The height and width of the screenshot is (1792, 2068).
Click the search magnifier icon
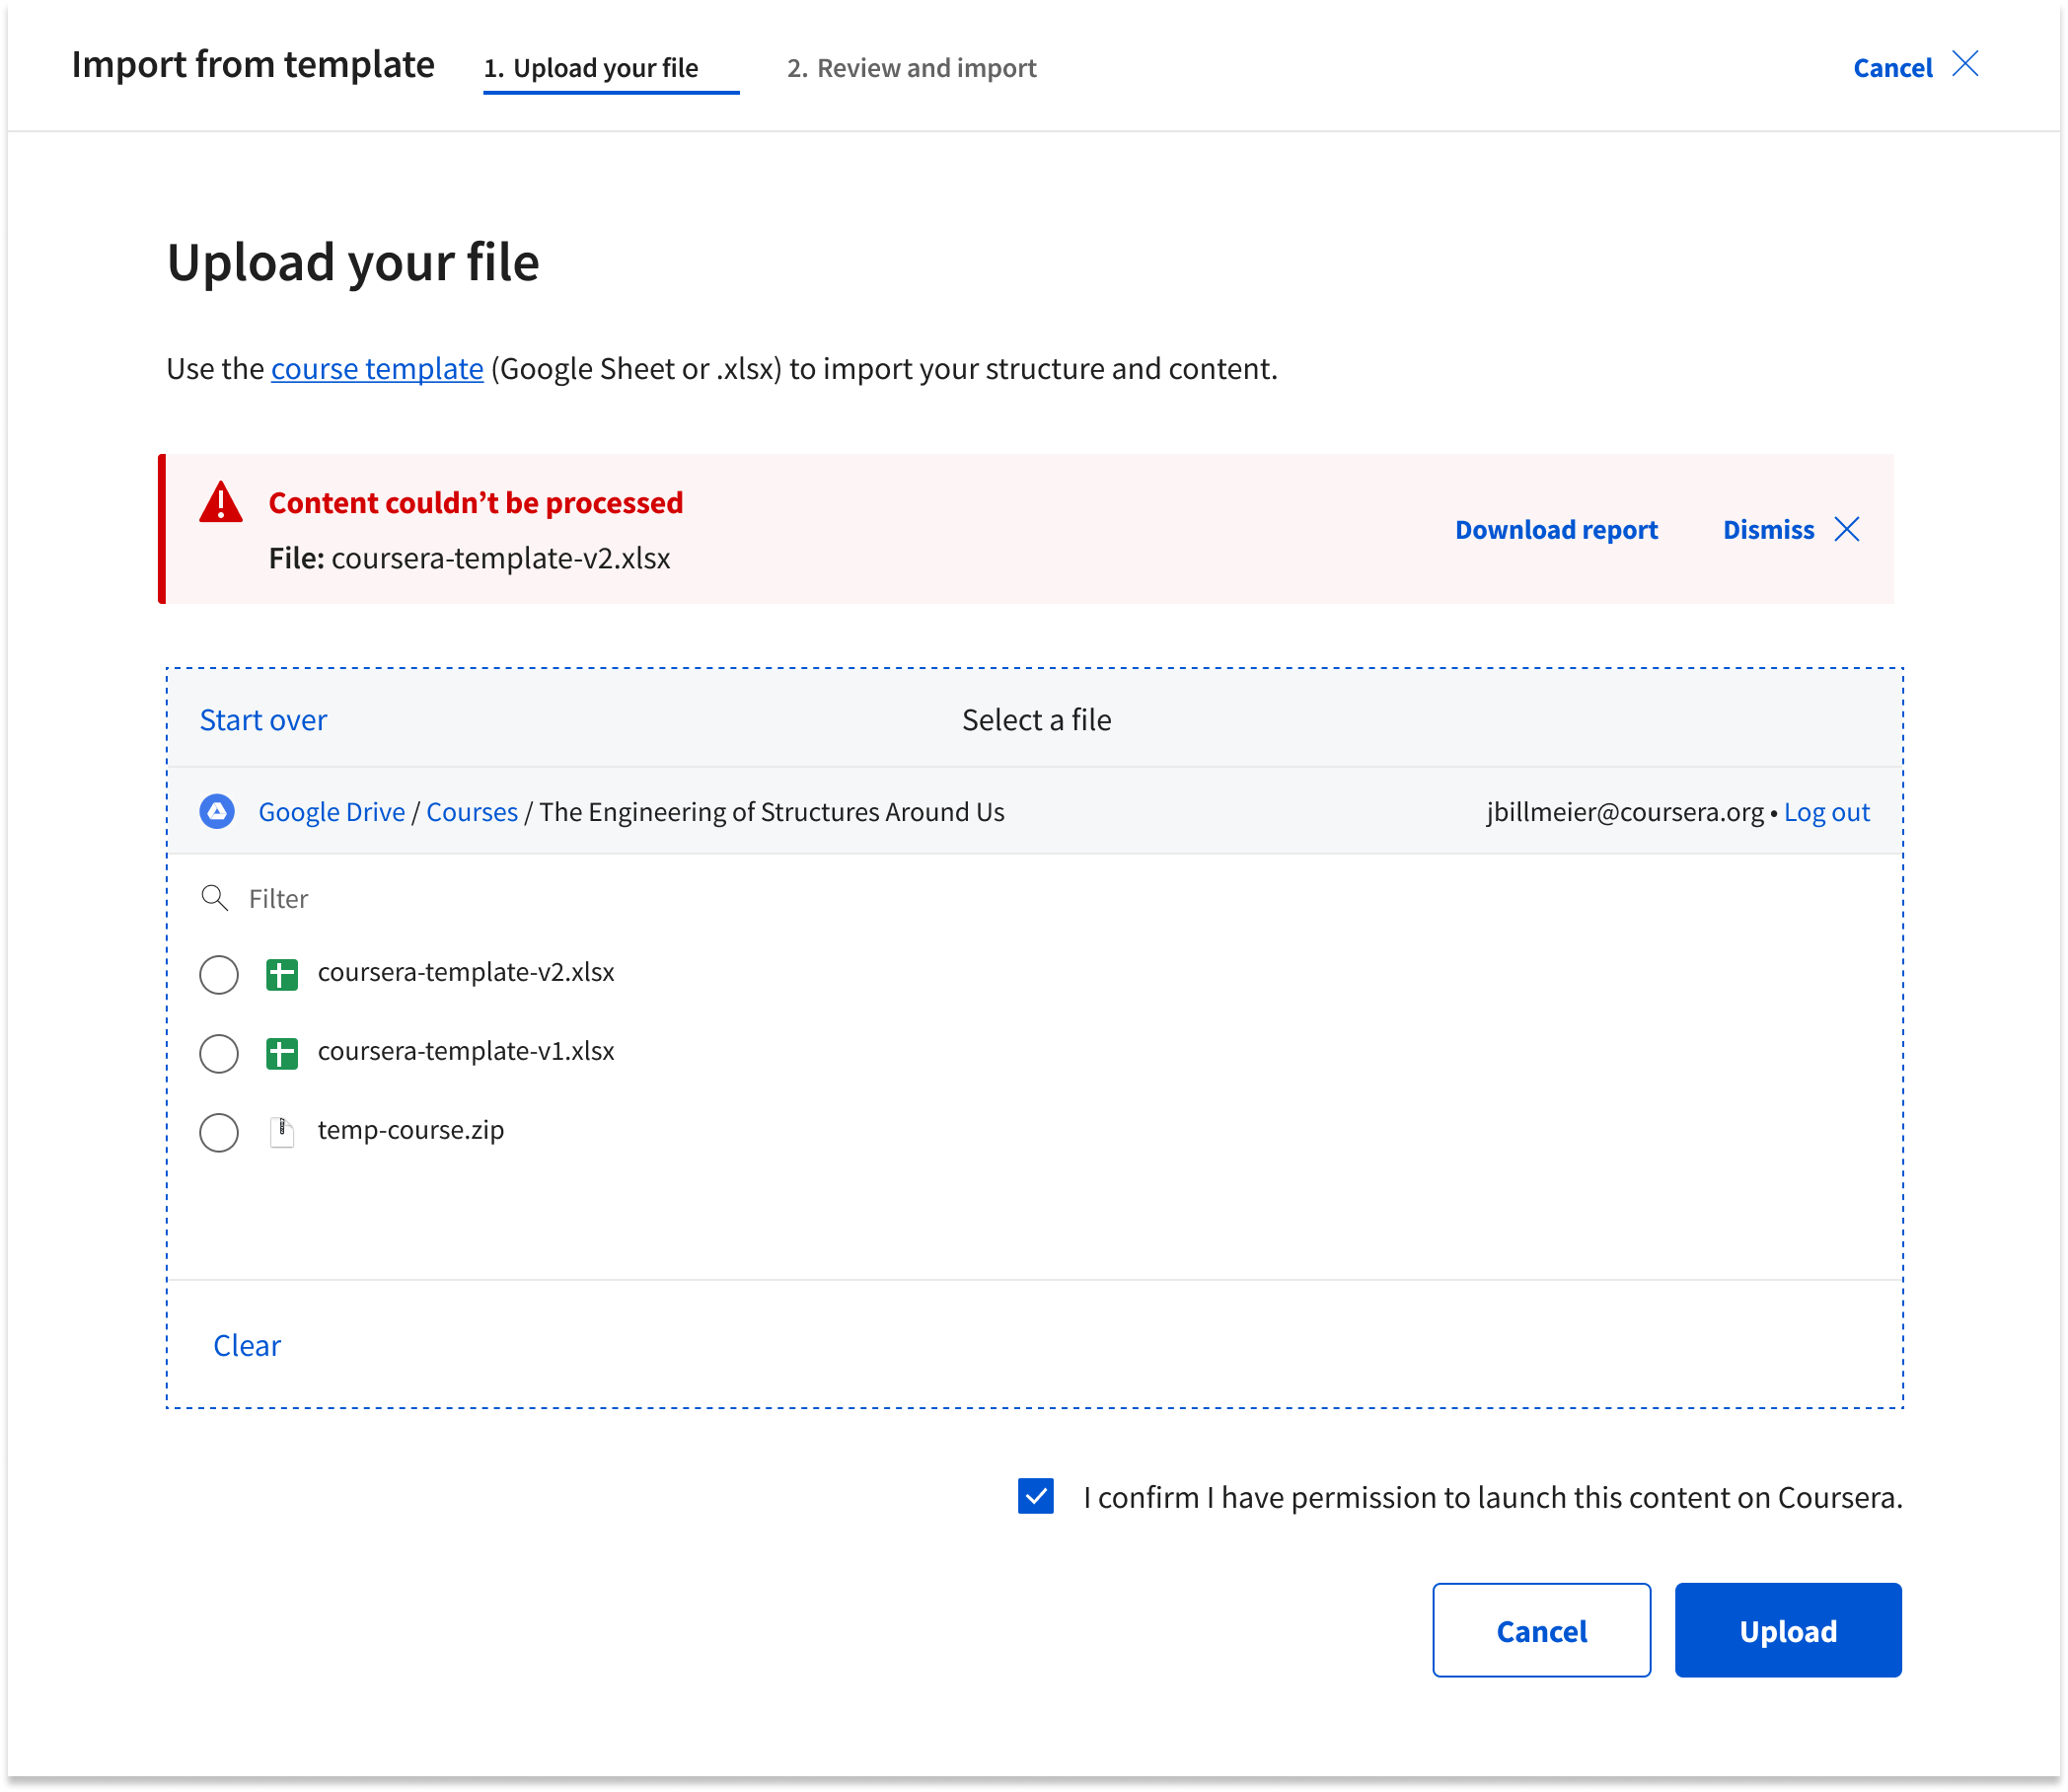click(x=214, y=898)
